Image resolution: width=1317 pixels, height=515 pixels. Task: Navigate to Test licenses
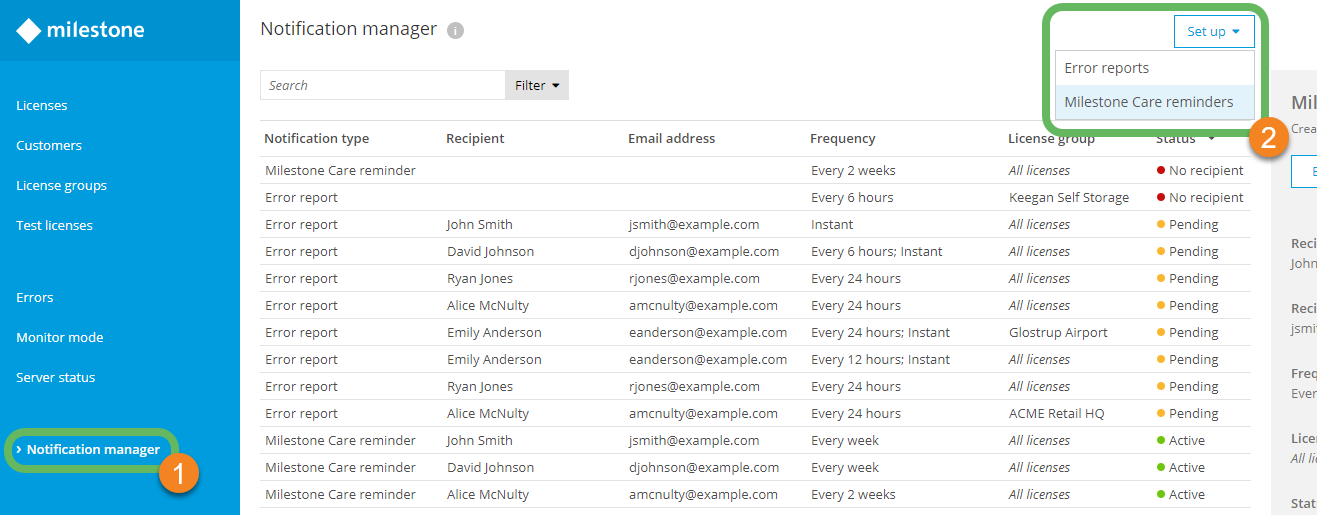[x=54, y=226]
